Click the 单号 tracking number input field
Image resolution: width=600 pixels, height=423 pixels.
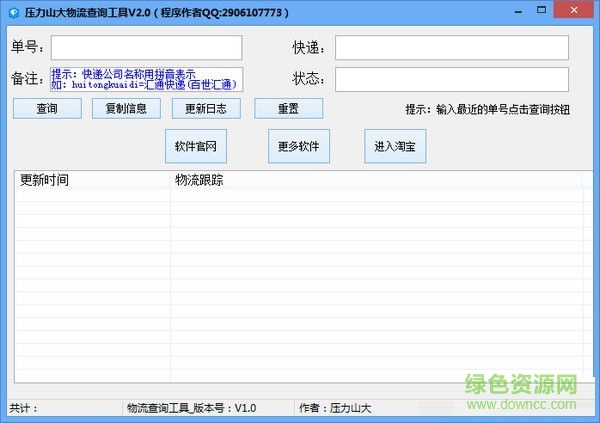[x=147, y=47]
